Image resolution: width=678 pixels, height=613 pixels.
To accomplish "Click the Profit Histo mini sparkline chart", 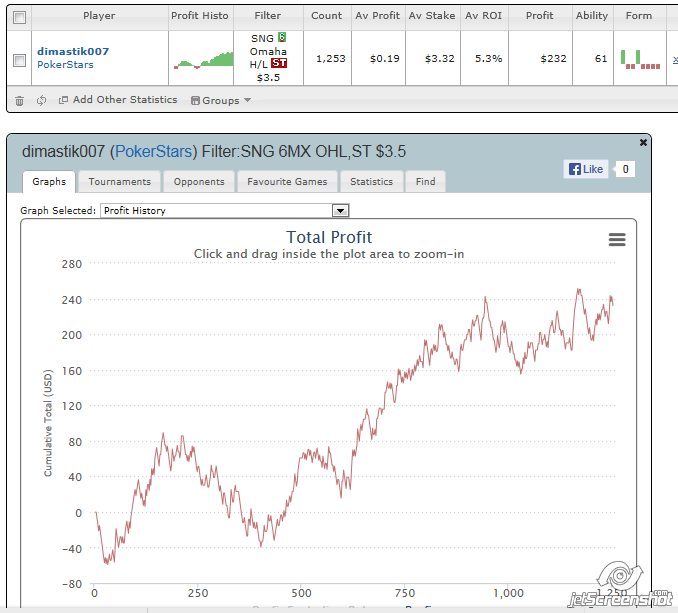I will coord(203,60).
